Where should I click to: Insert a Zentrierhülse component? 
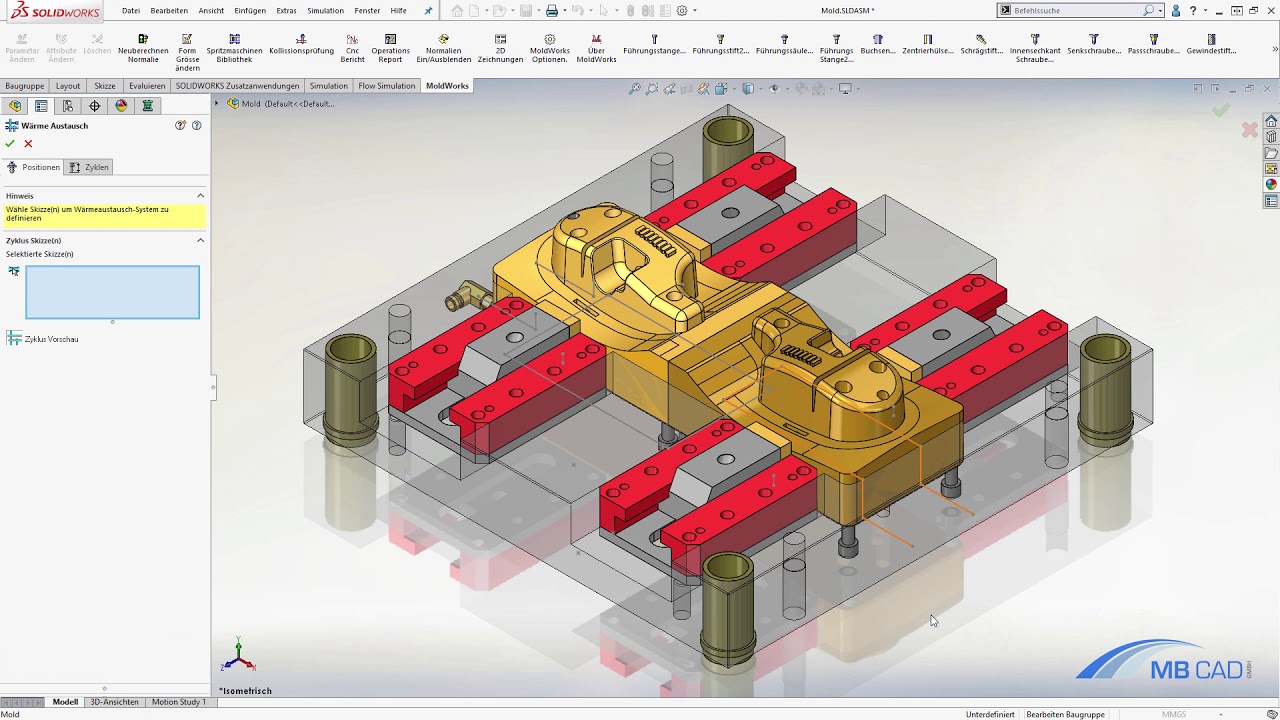pos(927,45)
